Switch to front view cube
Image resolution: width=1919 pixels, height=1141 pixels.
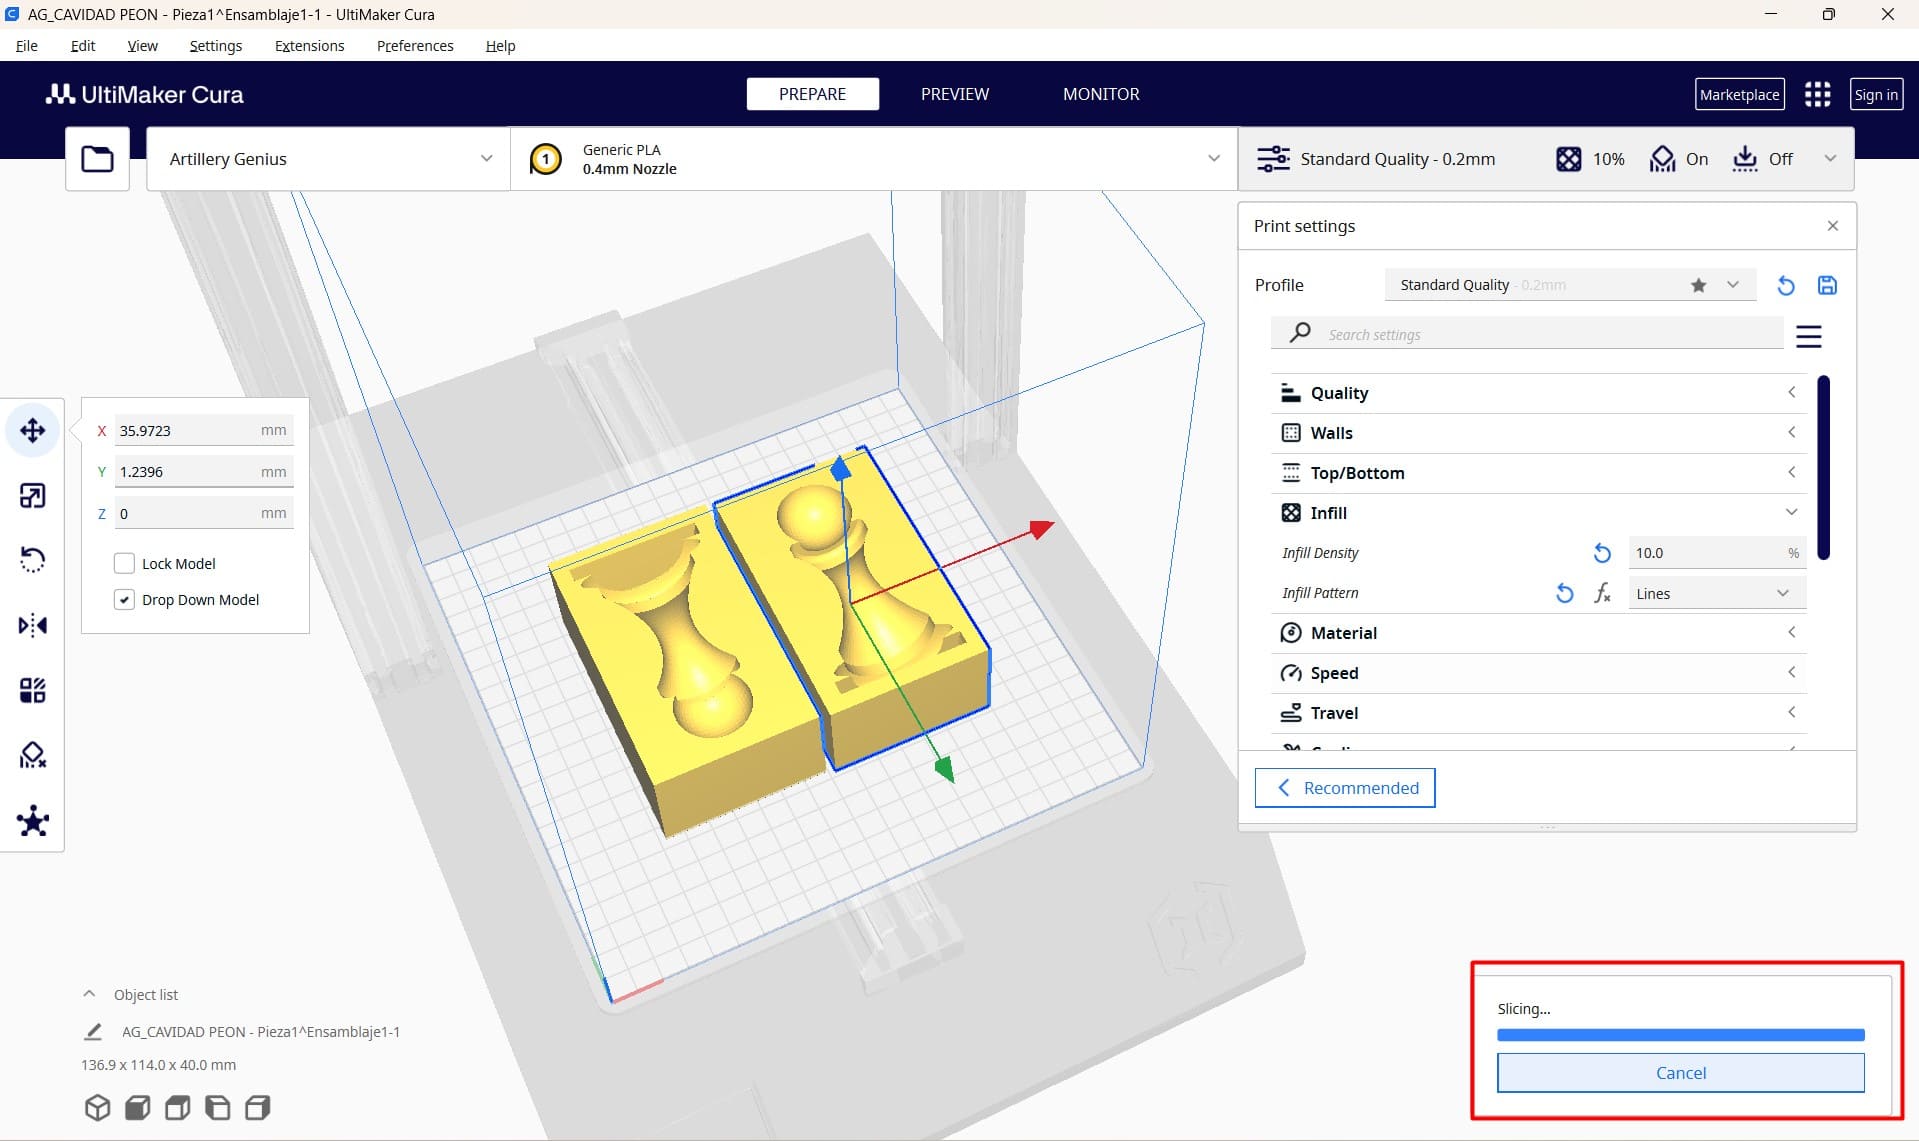pyautogui.click(x=137, y=1108)
